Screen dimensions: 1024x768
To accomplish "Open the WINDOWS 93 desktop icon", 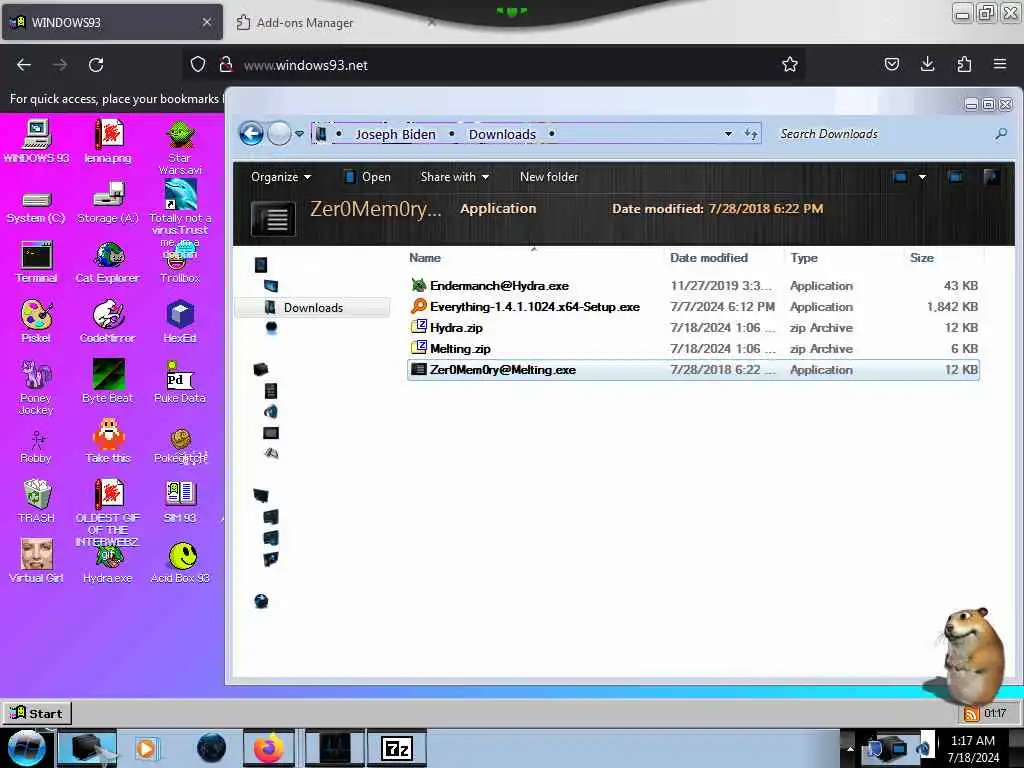I will pos(36,141).
